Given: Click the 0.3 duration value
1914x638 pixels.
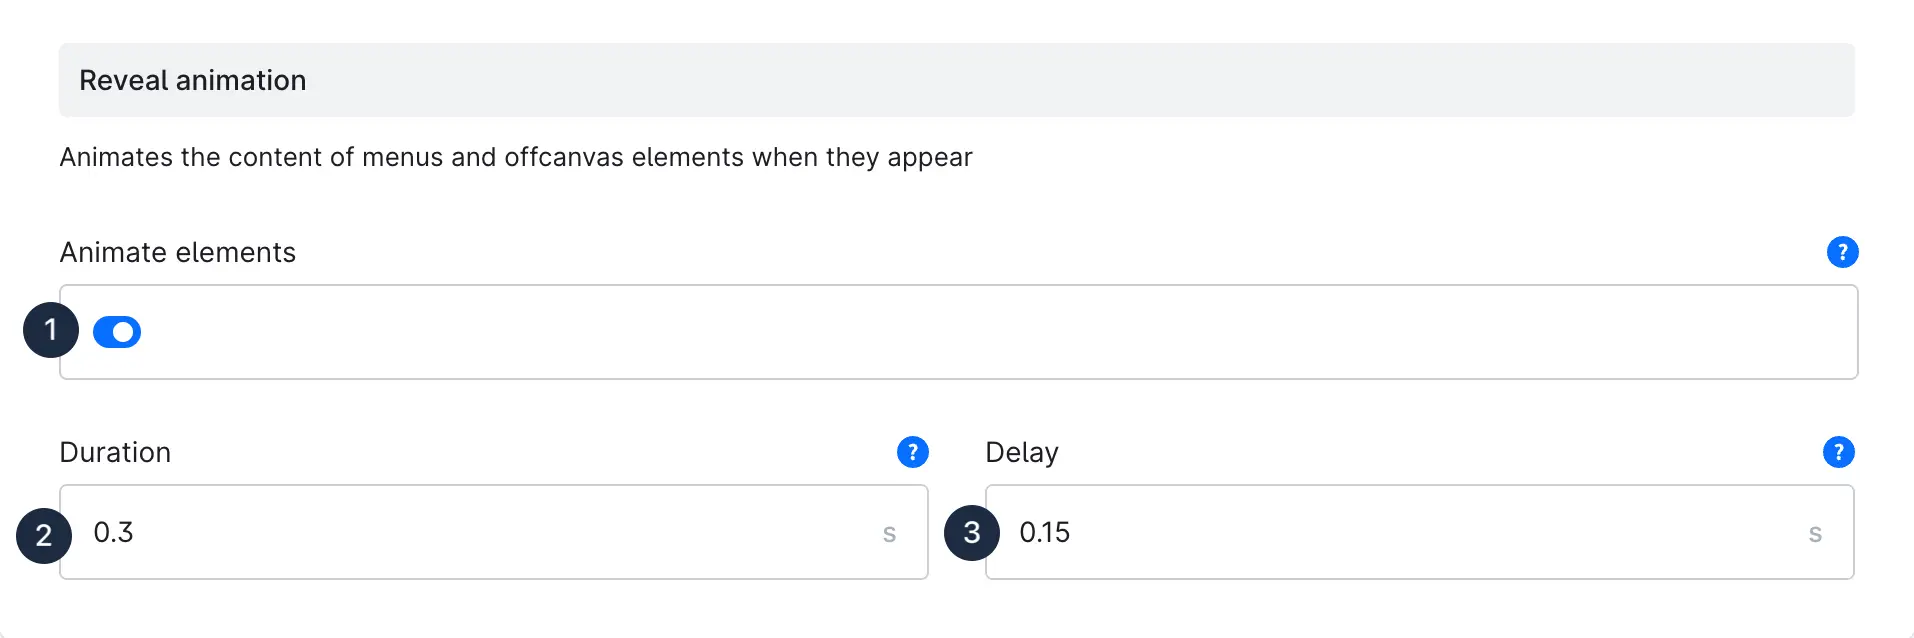Looking at the screenshot, I should (x=113, y=532).
